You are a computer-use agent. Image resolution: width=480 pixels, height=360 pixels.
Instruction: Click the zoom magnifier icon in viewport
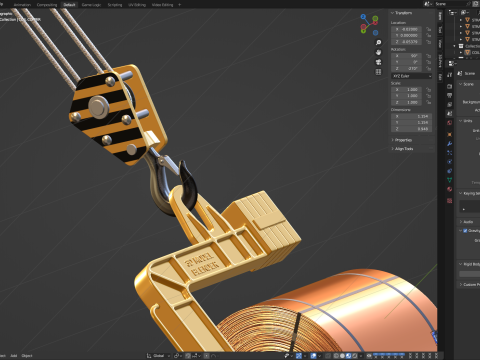(x=378, y=43)
